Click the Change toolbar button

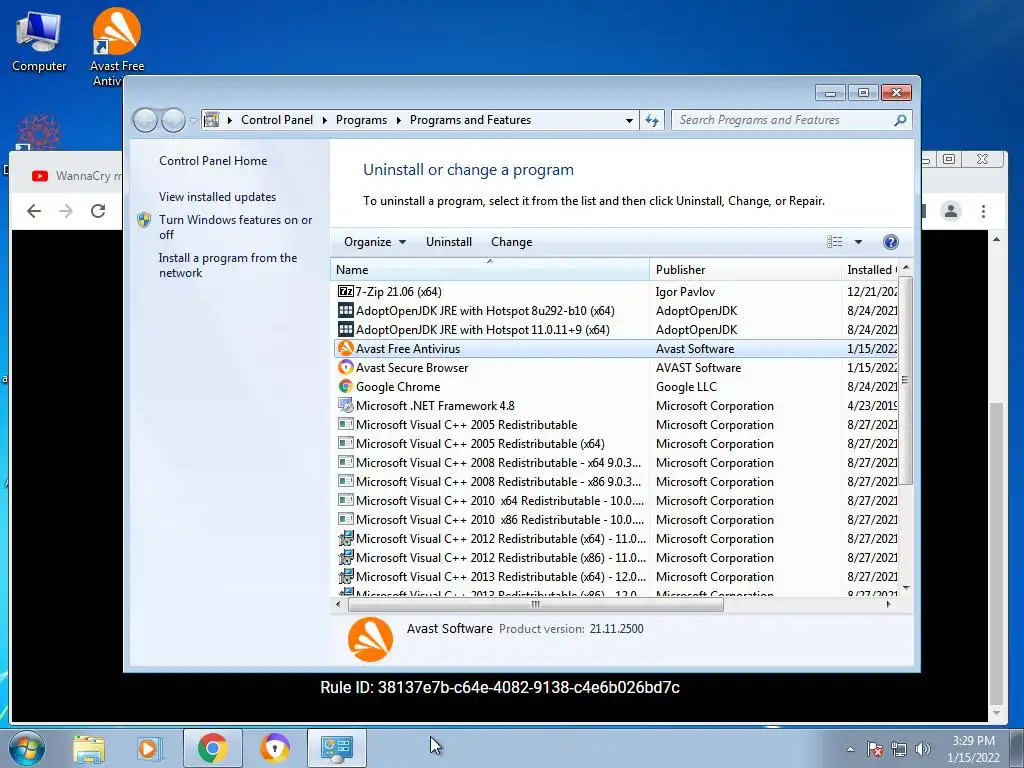[x=511, y=242]
